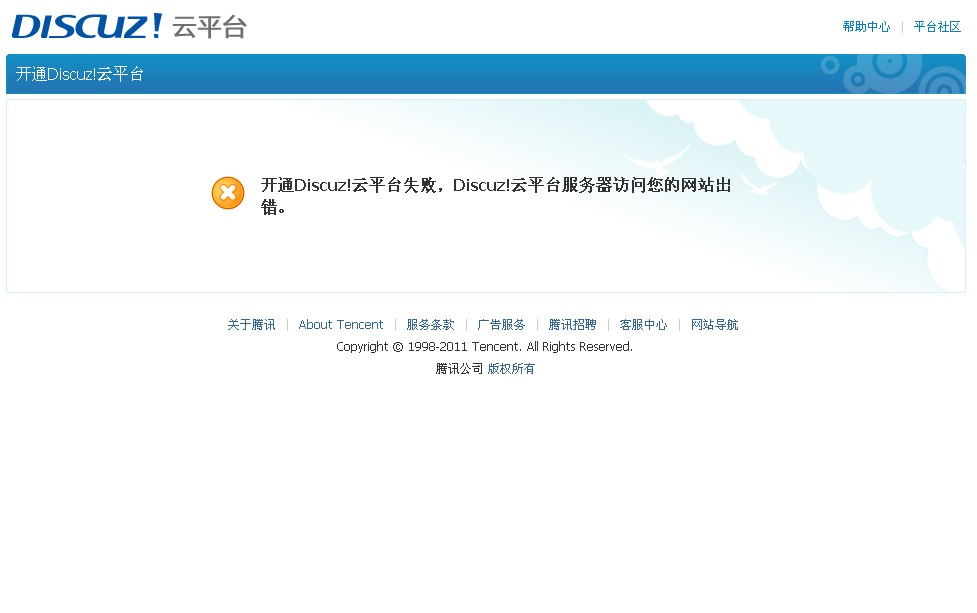This screenshot has height=613, width=977.
Task: Click the 腾讯公司 text in the footer
Action: click(x=459, y=369)
